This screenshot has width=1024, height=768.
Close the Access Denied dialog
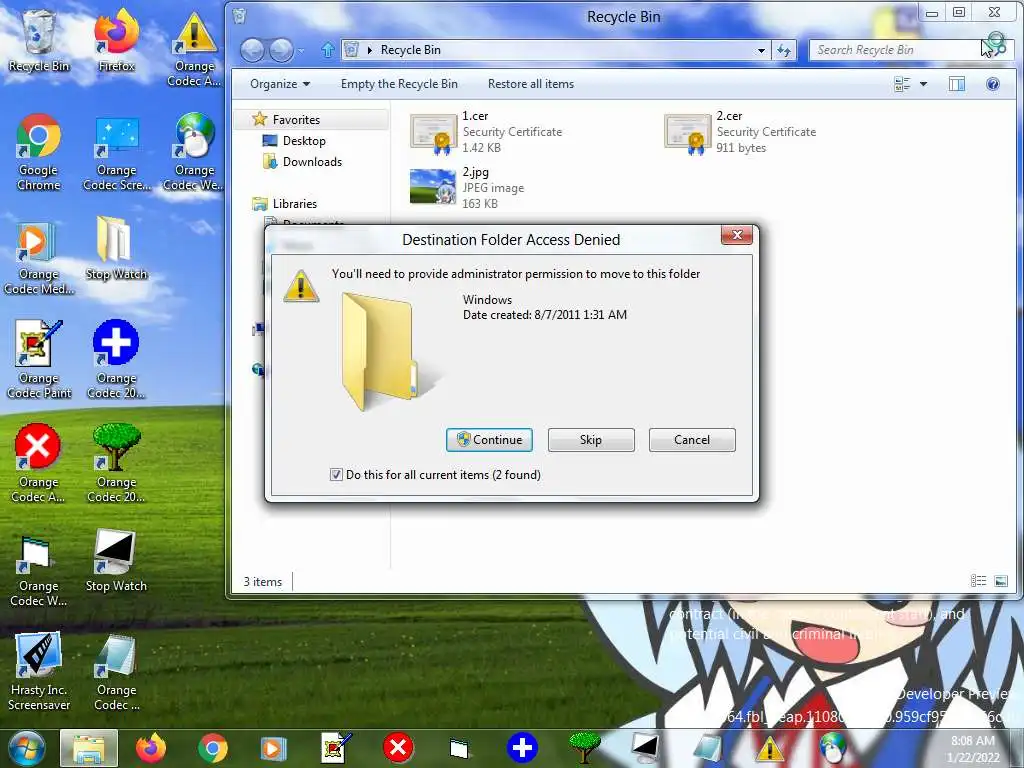[x=737, y=235]
